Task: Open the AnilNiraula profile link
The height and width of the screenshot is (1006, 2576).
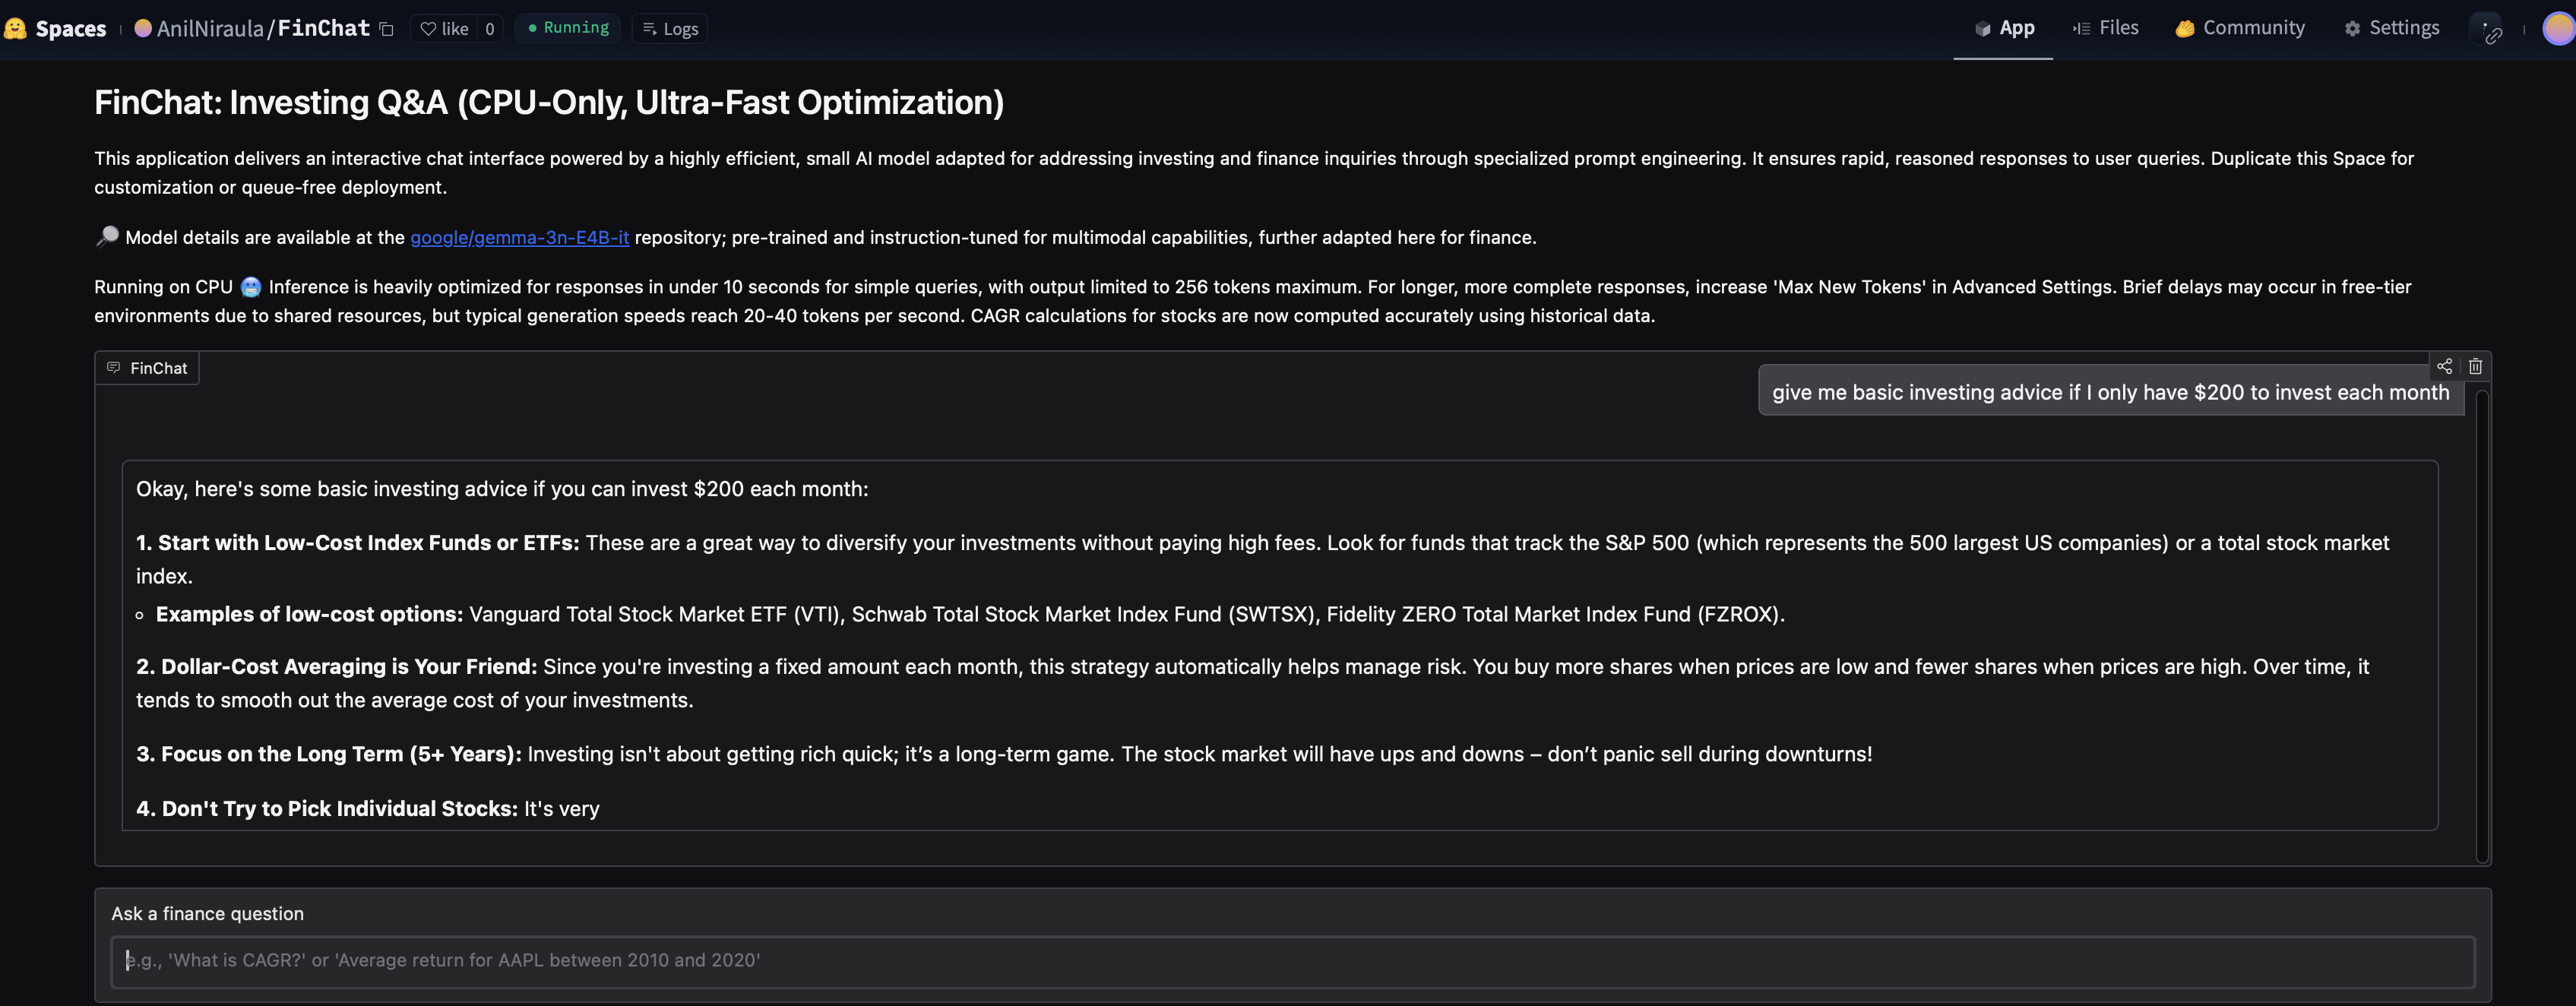Action: [x=210, y=29]
